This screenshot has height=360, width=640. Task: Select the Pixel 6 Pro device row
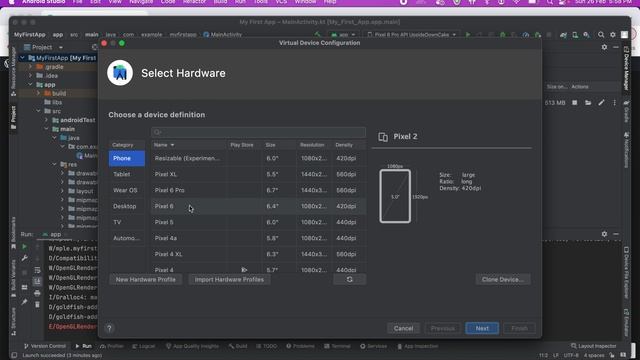[258, 190]
